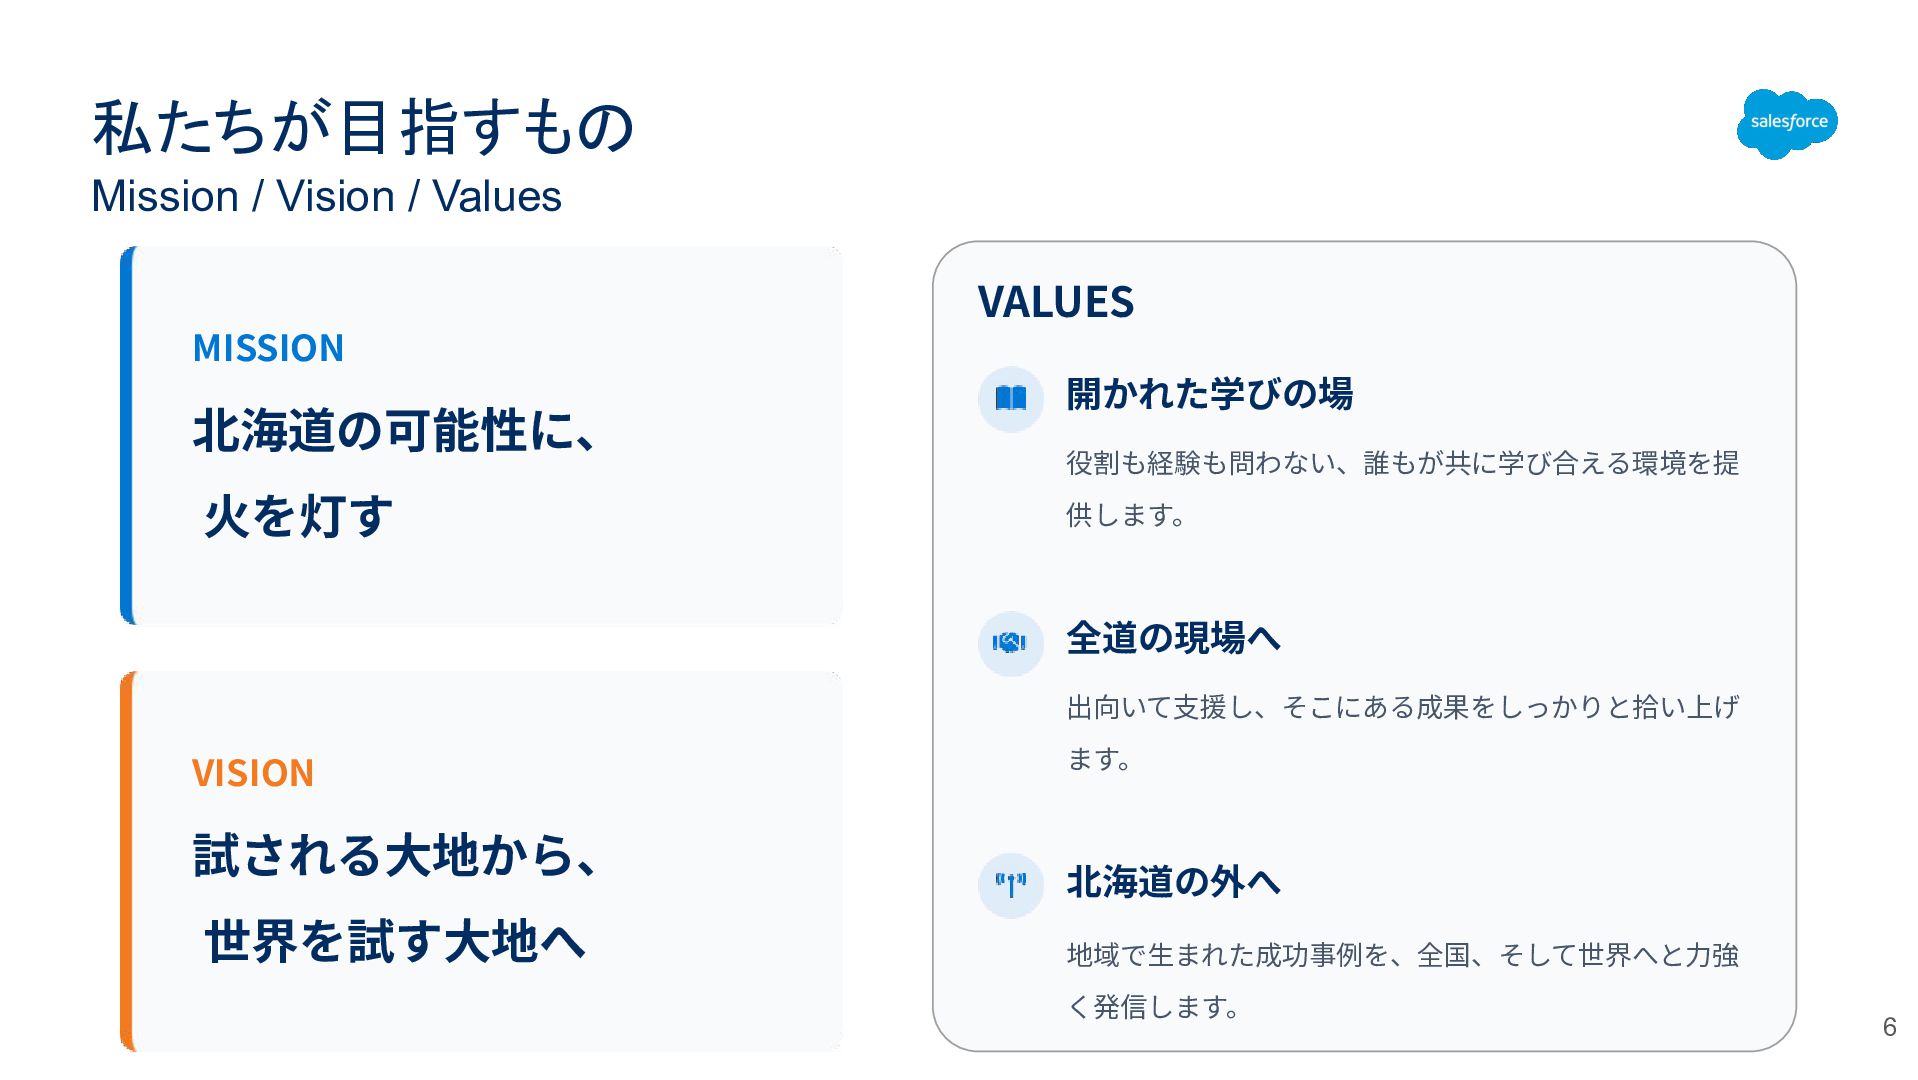This screenshot has height=1080, width=1918.
Task: Click the vision text 試される大地から、
Action: [395, 856]
